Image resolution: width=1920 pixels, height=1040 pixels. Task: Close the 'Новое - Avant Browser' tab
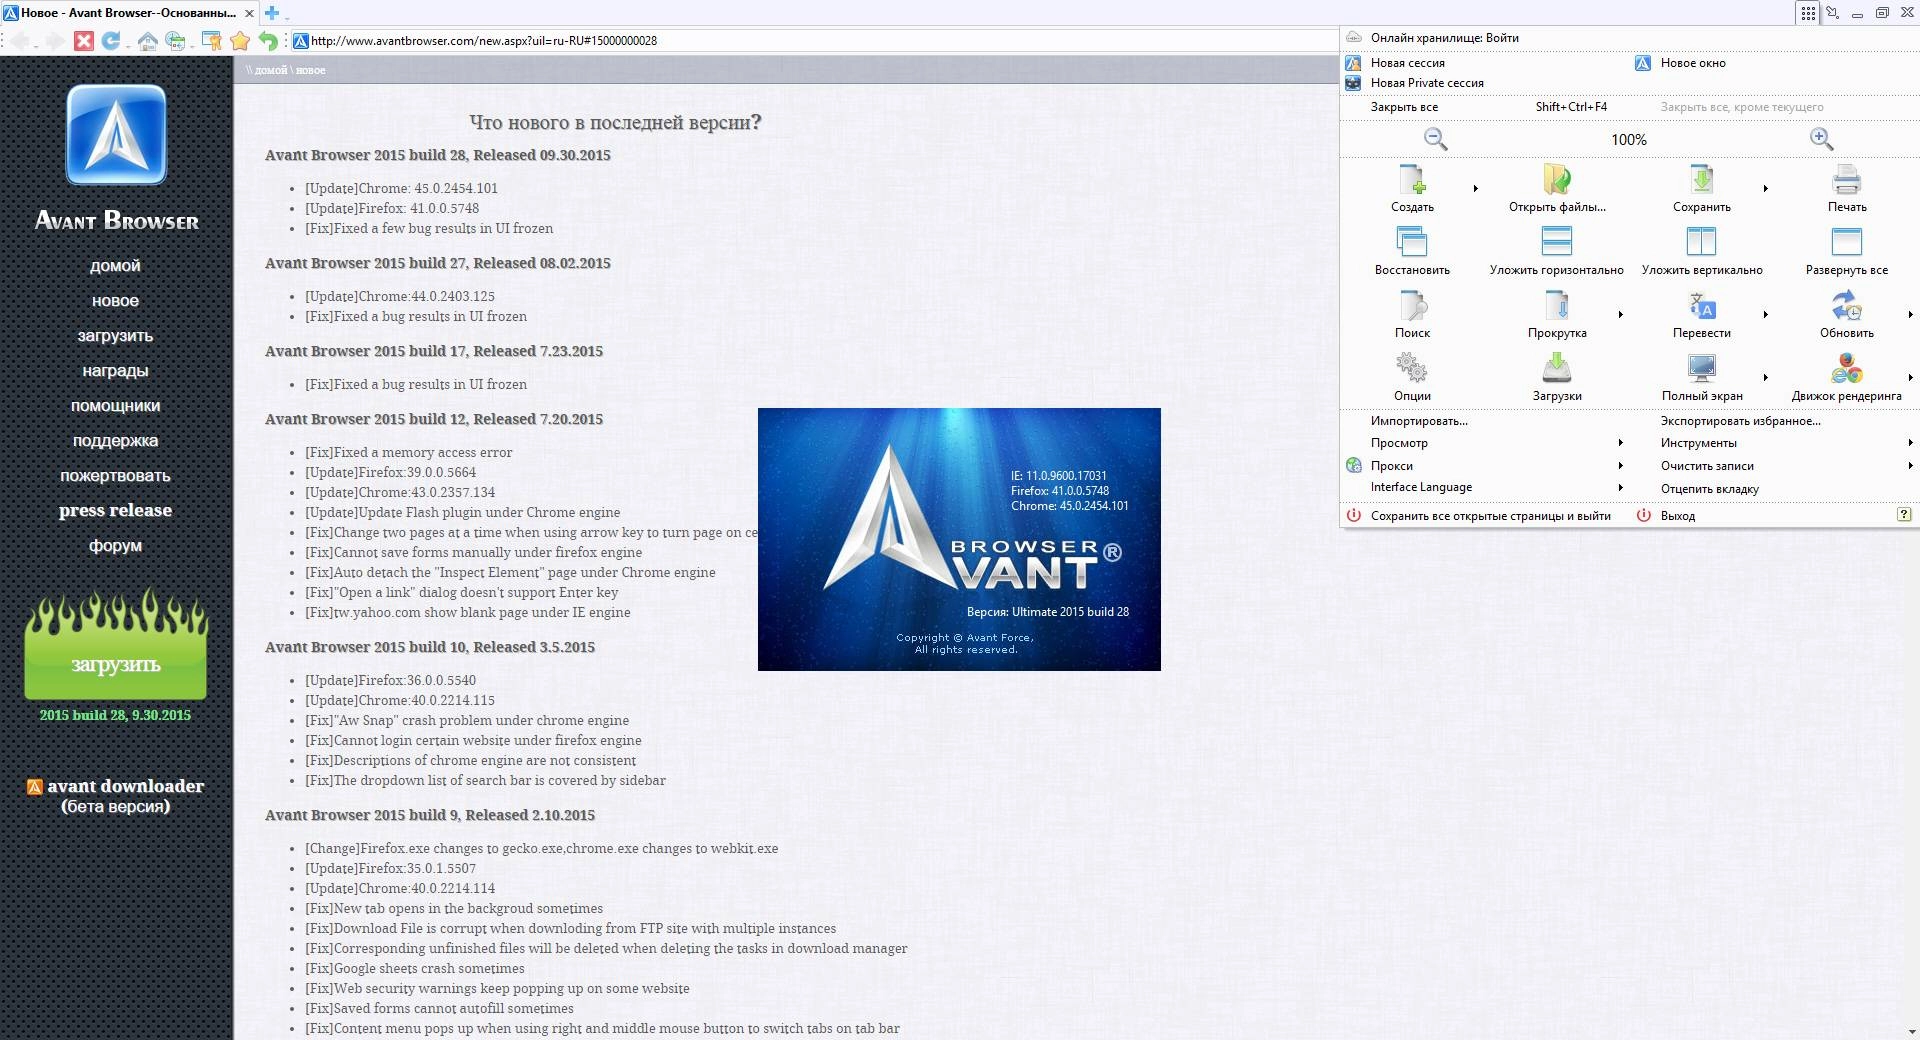tap(248, 13)
